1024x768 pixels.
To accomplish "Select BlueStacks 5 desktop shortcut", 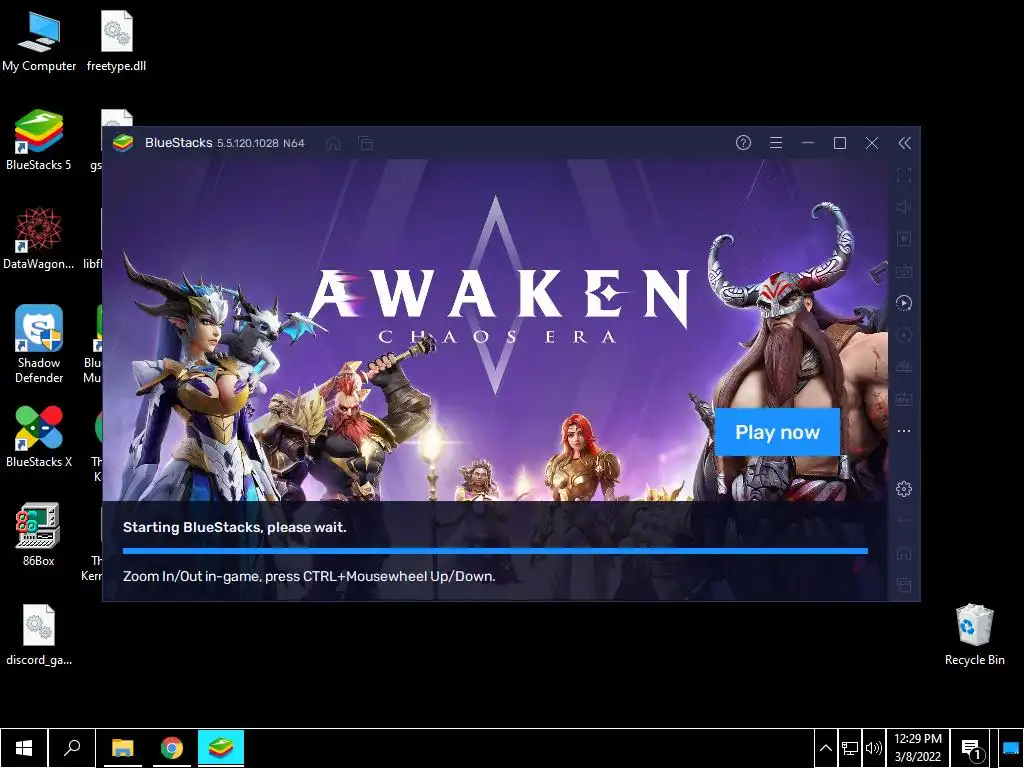I will point(39,140).
